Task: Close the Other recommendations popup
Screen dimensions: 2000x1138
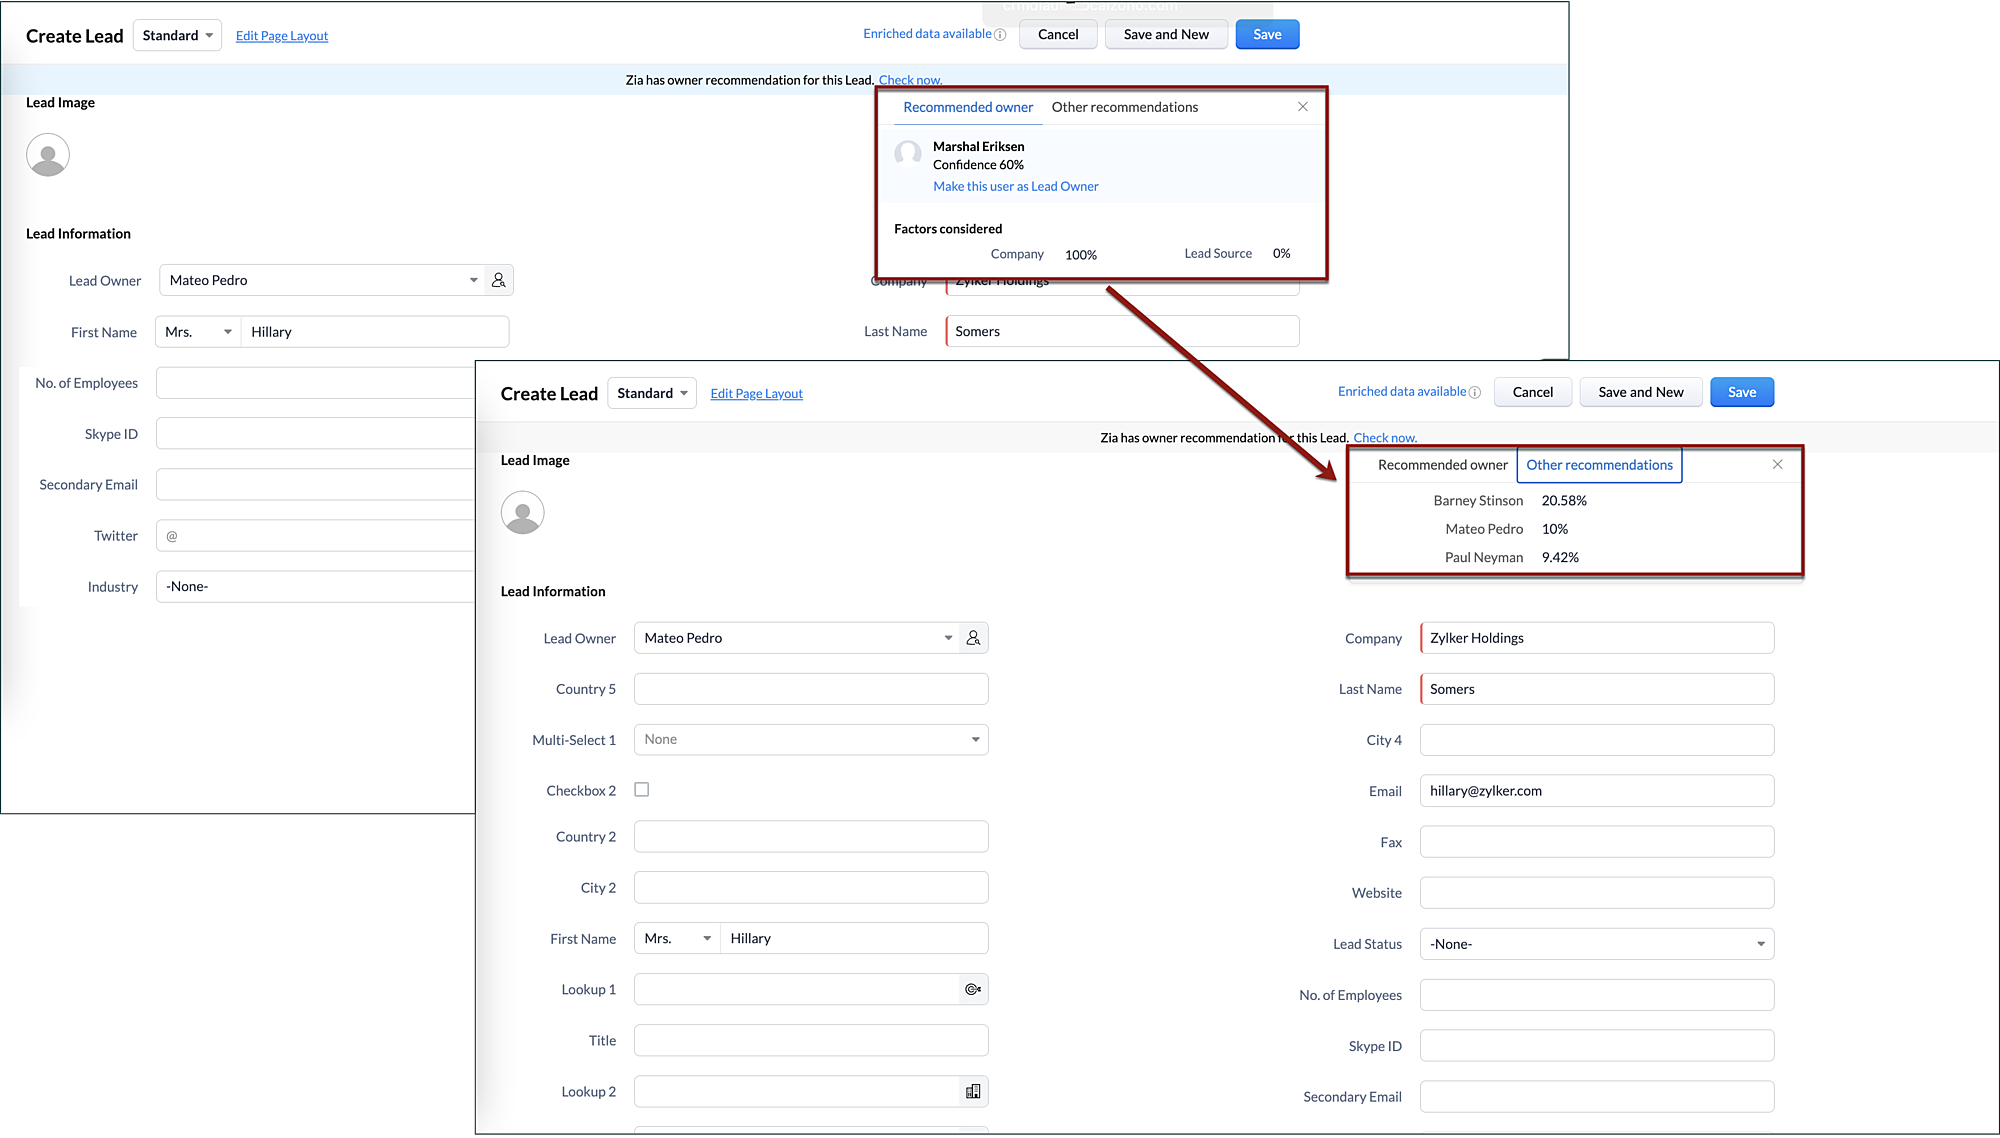Action: click(1777, 464)
